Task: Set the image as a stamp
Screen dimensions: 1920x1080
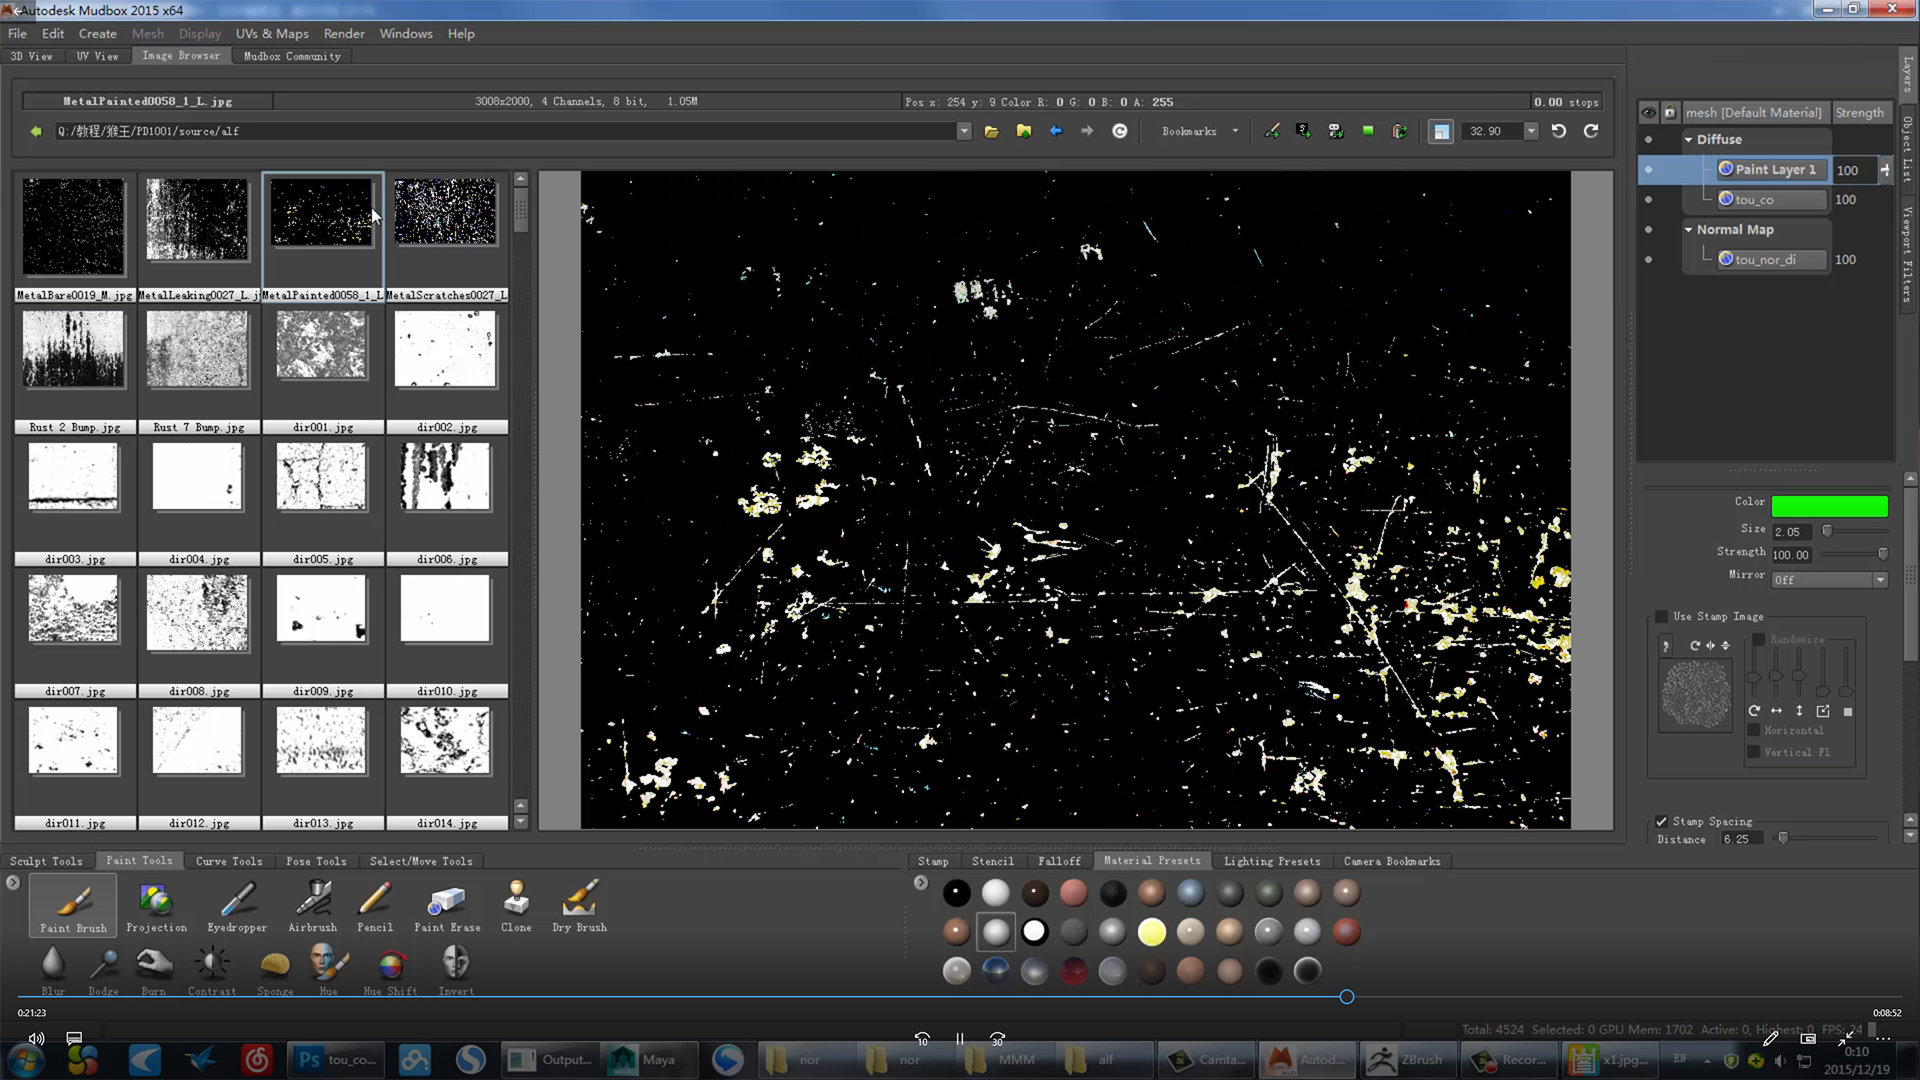Action: pyautogui.click(x=1271, y=131)
